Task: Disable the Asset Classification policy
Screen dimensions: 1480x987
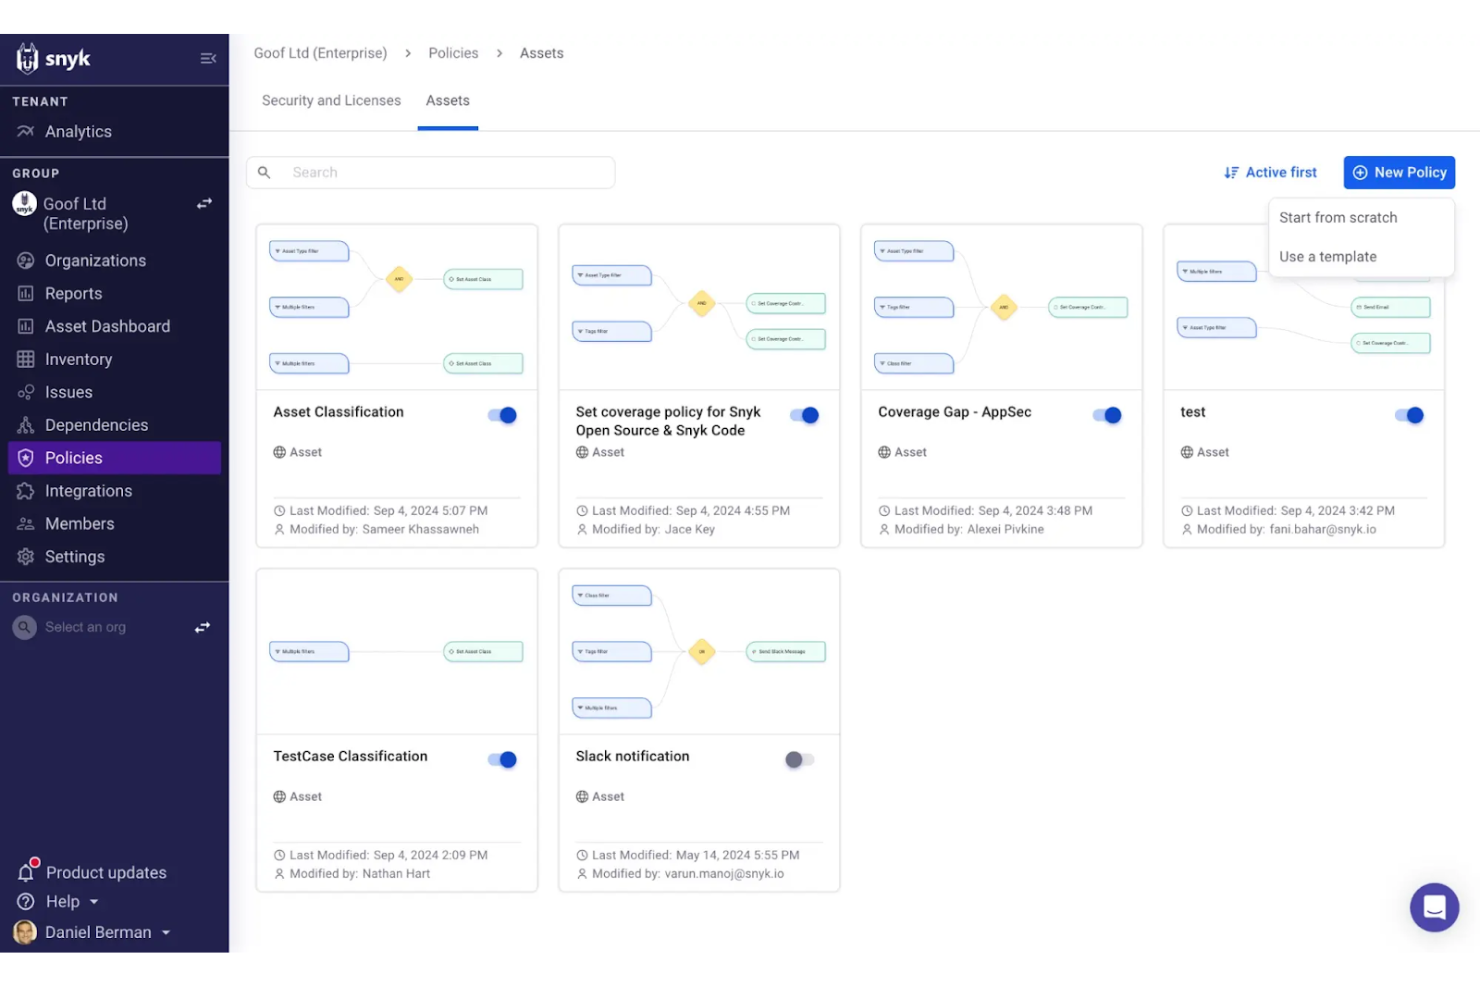Action: point(502,414)
